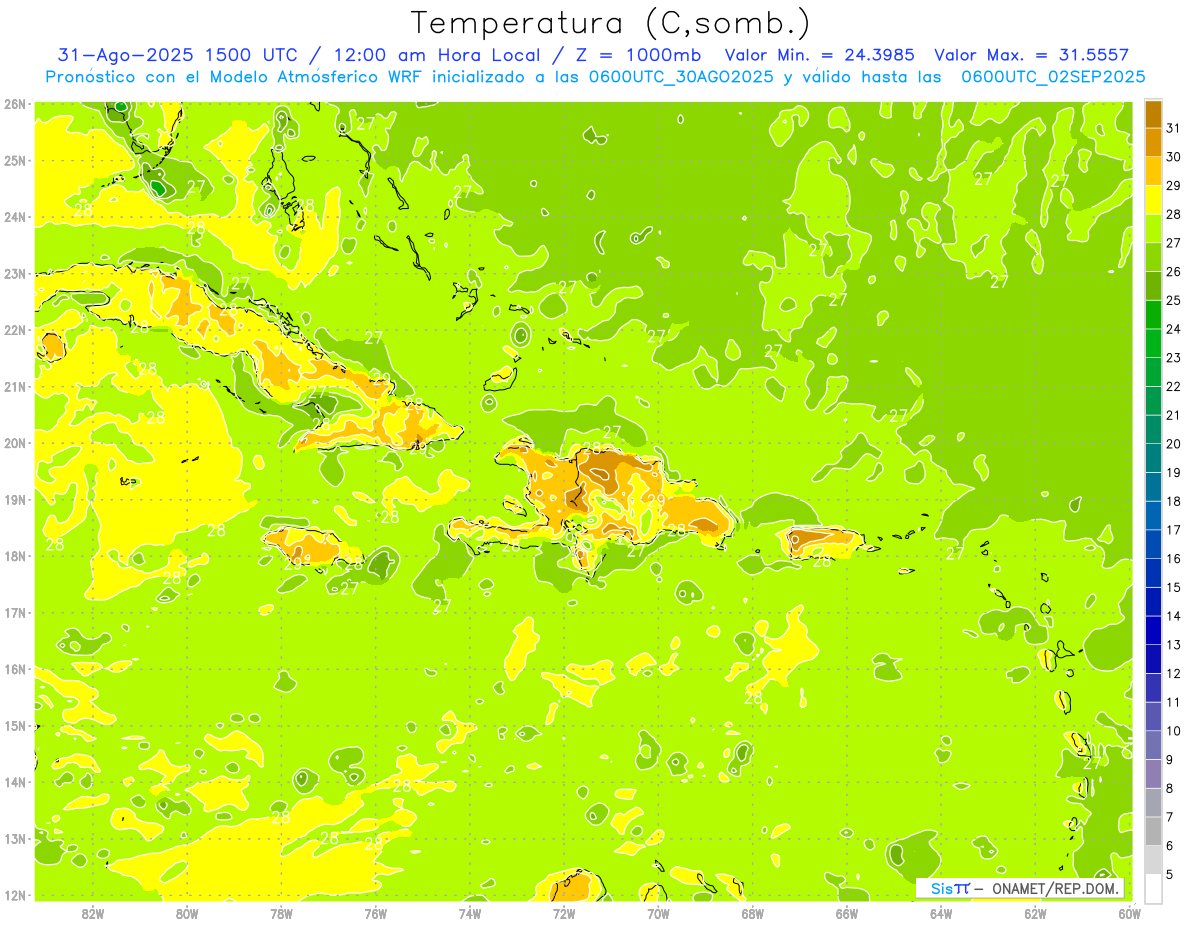Click the colorbar legend value 20
This screenshot has height=927, width=1200.
pos(1174,444)
